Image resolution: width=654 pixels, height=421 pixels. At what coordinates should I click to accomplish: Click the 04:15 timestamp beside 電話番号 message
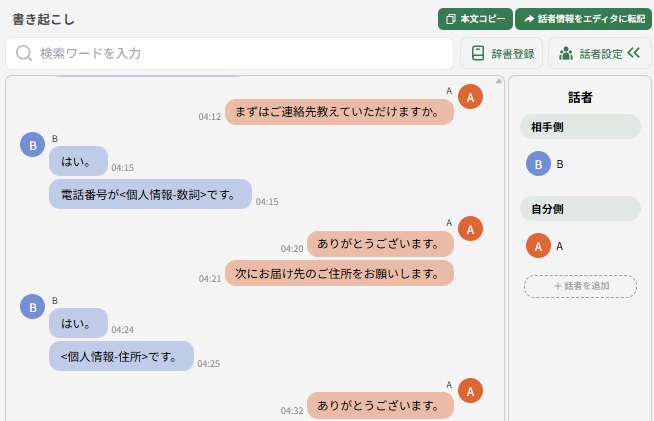tap(267, 202)
